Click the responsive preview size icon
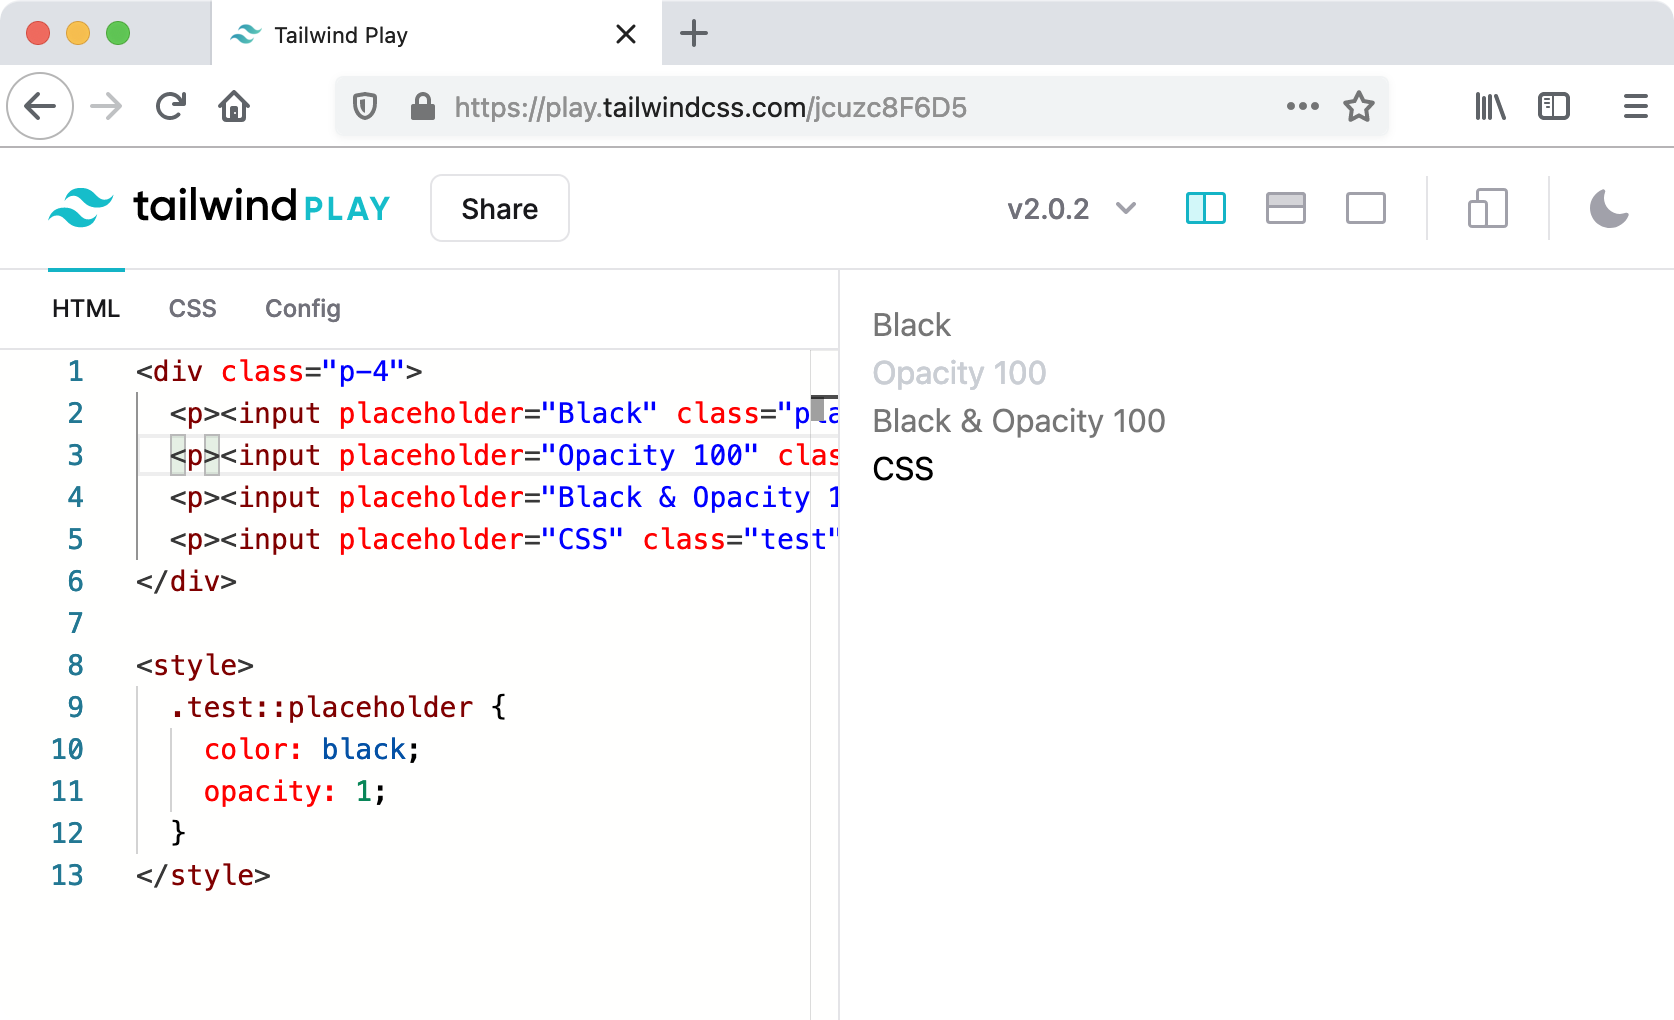The width and height of the screenshot is (1674, 1020). (1487, 208)
